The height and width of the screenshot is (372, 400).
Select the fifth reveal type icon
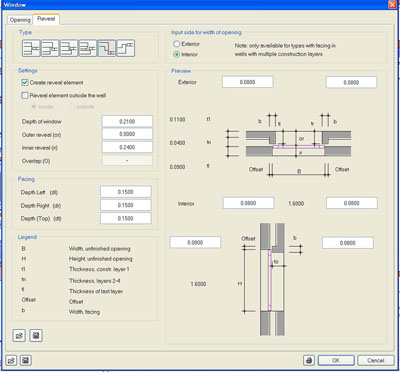(x=107, y=48)
